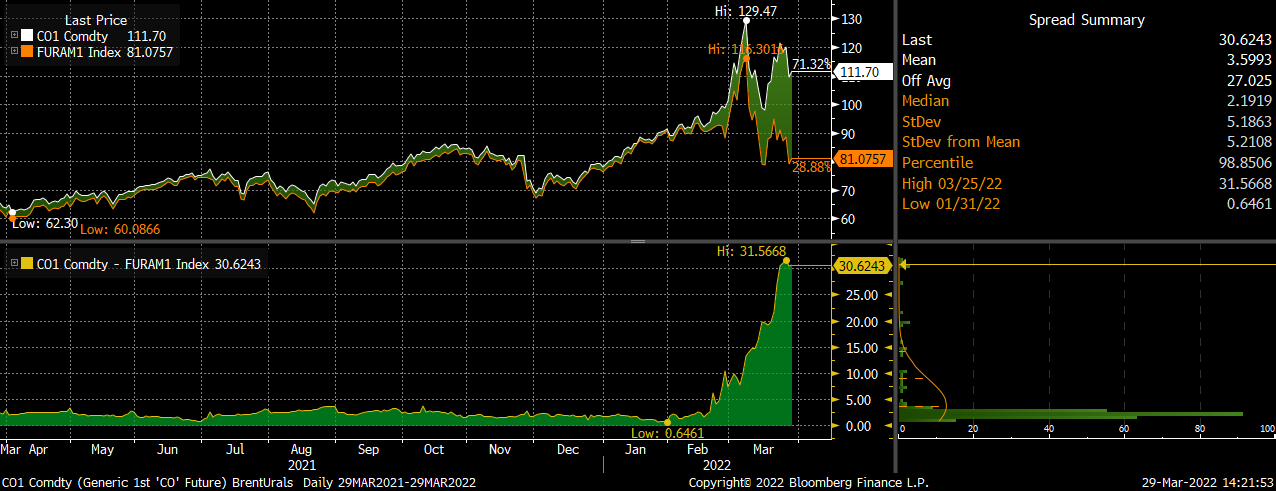
Task: Click the yellow spread series color swatch
Action: pyautogui.click(x=27, y=264)
